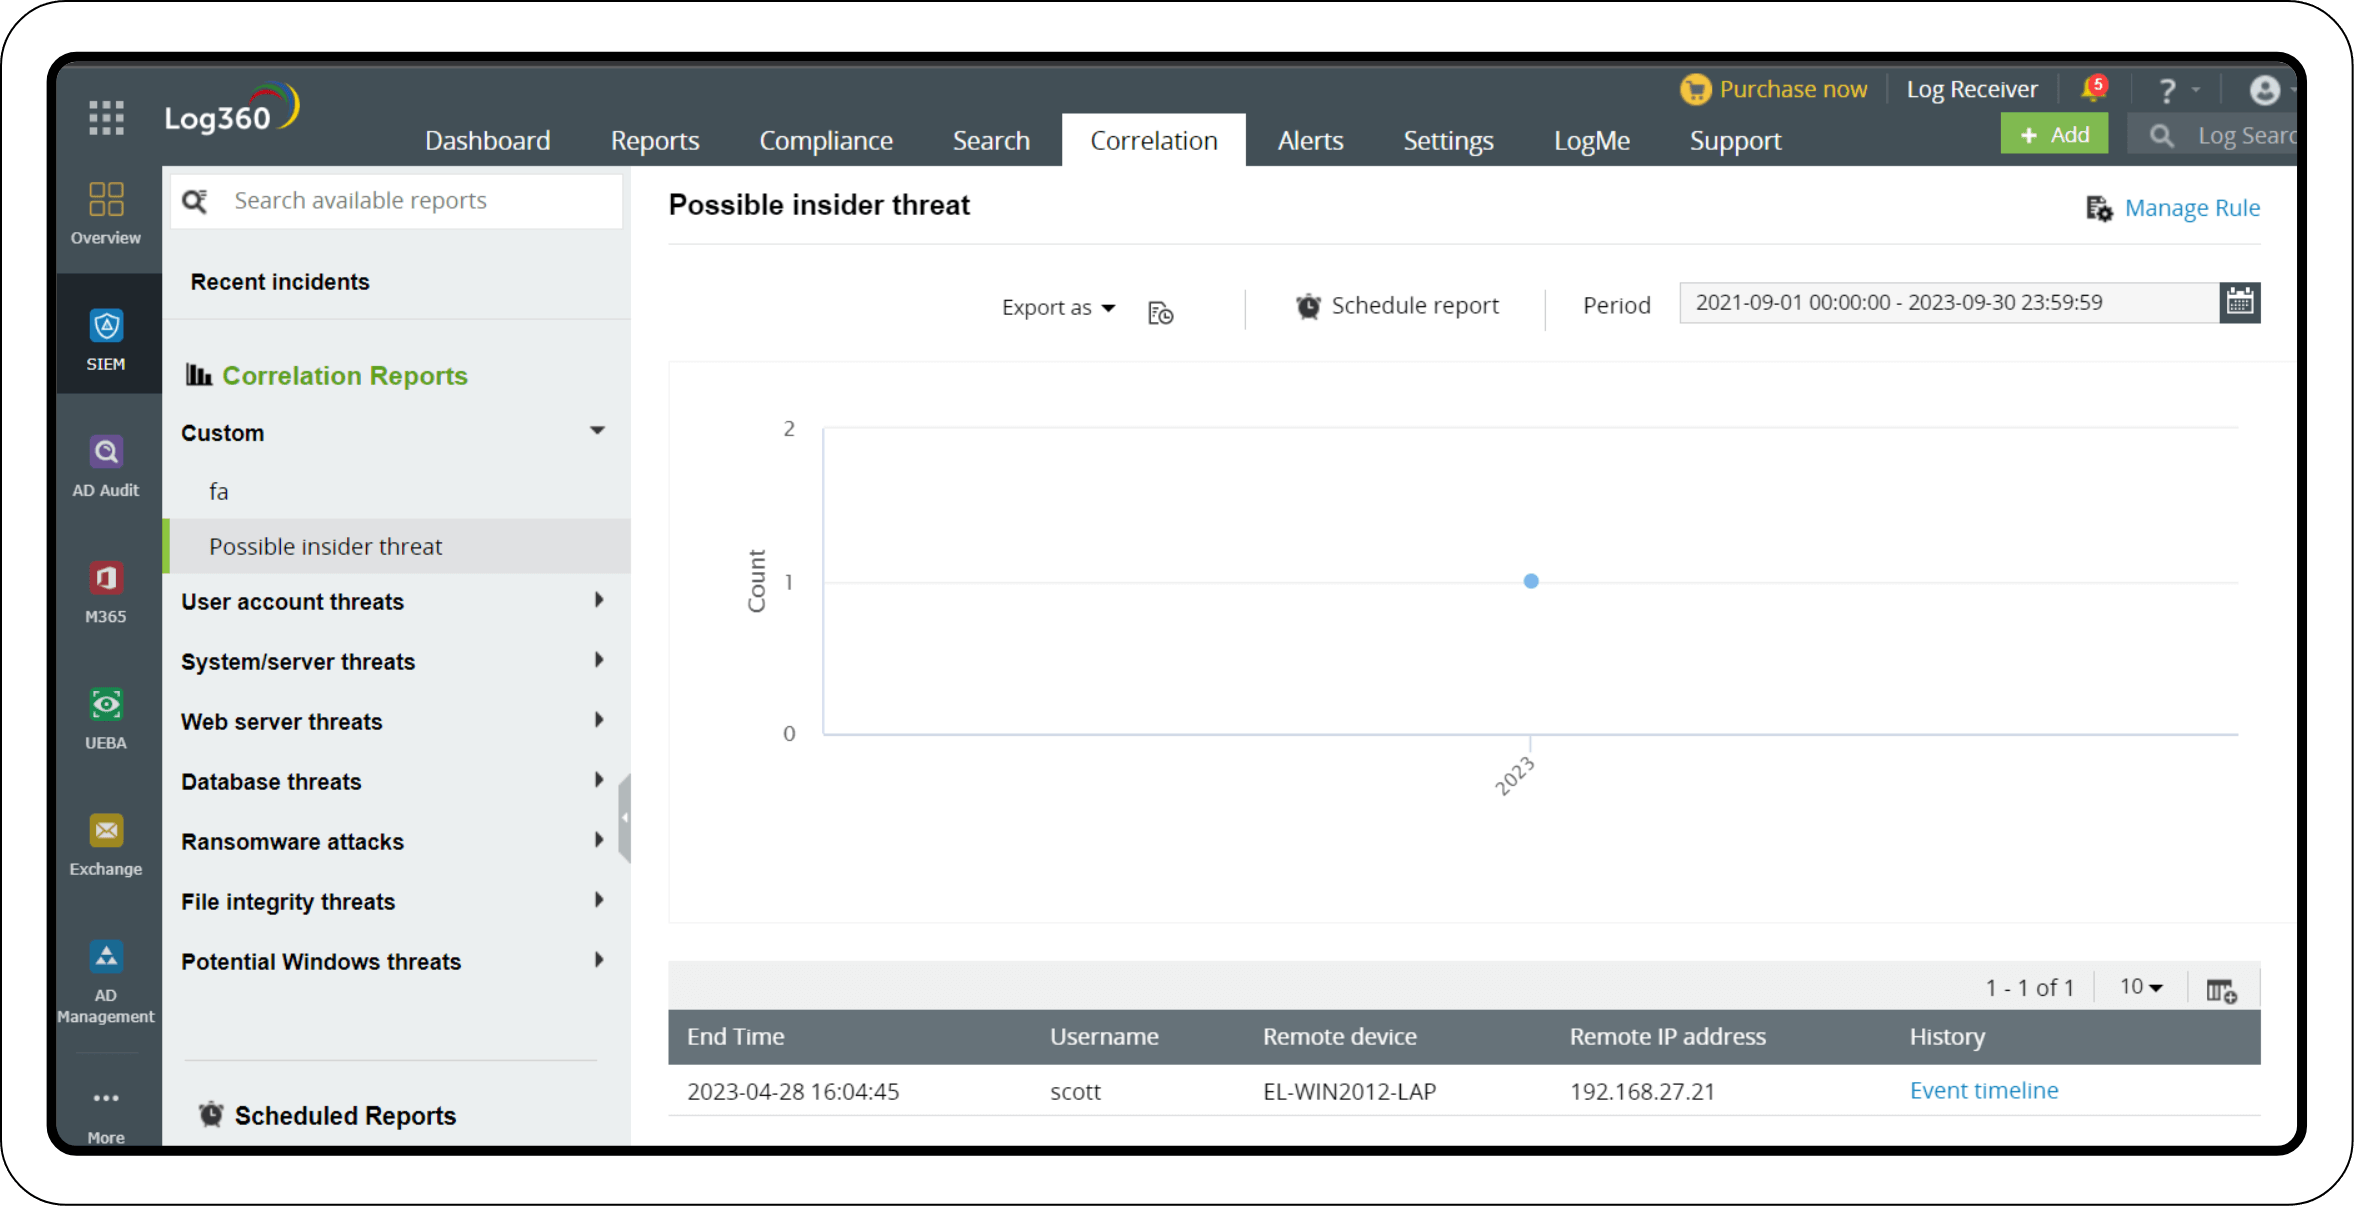Image resolution: width=2354 pixels, height=1206 pixels.
Task: Click the Manage Rule link
Action: pyautogui.click(x=2191, y=207)
